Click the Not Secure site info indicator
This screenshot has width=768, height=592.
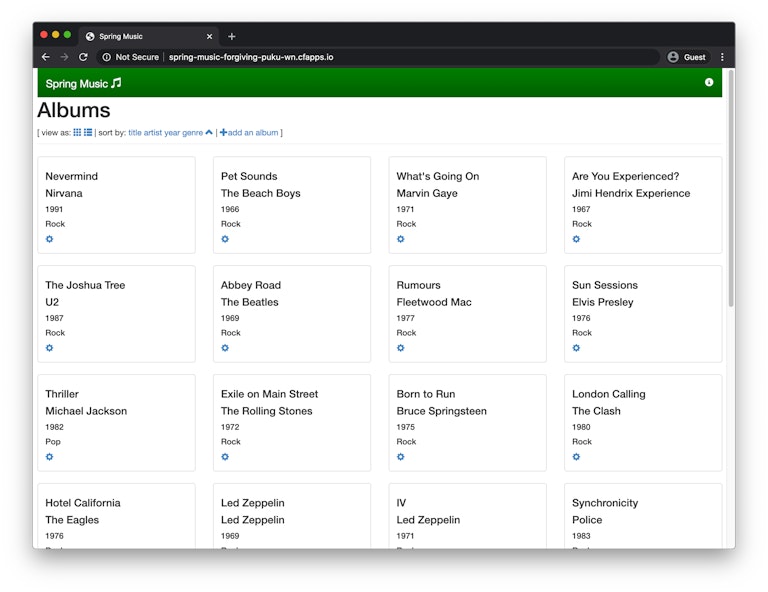tap(130, 57)
